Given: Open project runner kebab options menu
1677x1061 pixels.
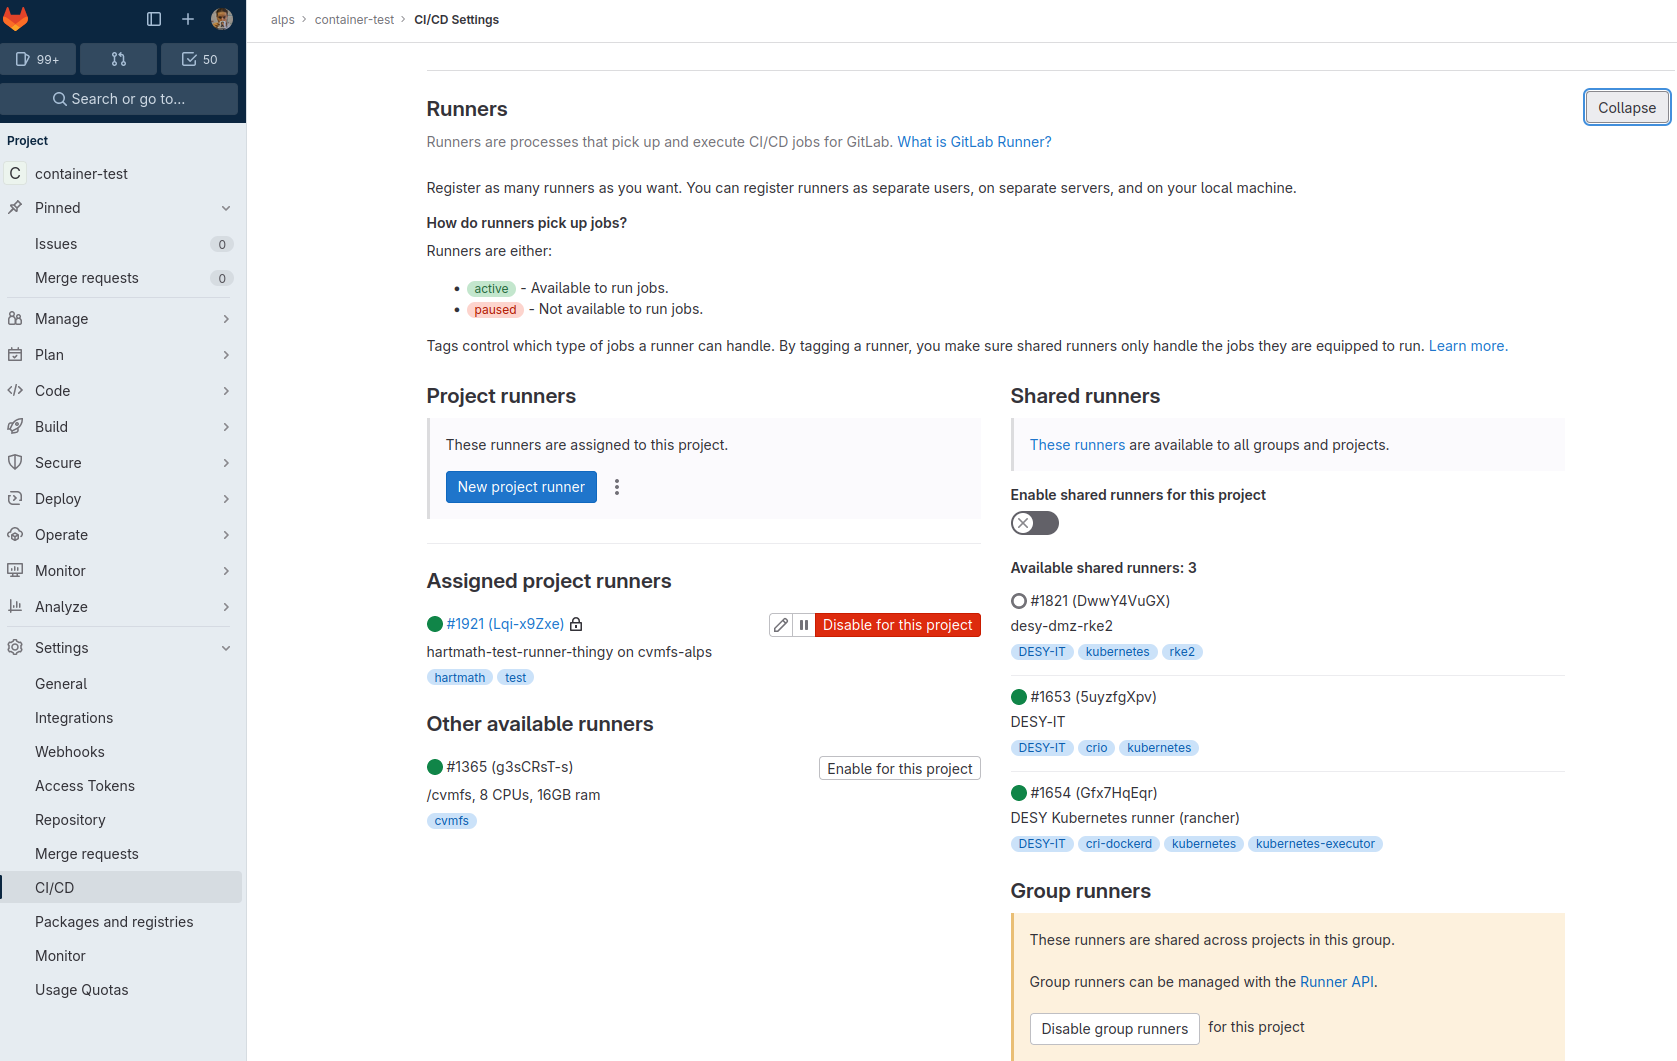Looking at the screenshot, I should pos(617,487).
